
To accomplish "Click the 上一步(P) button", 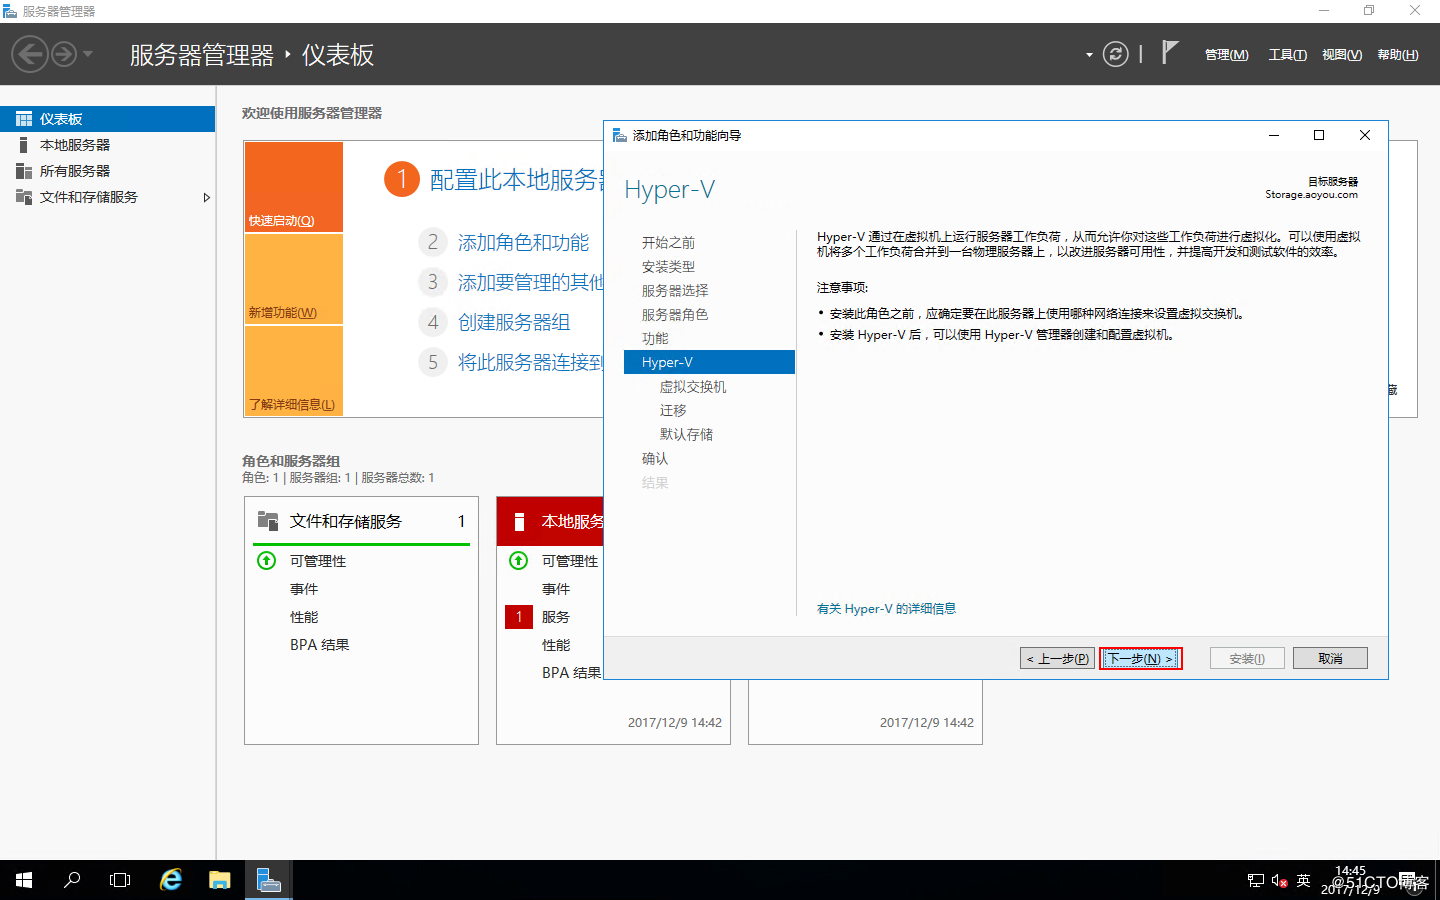I will pos(1057,658).
